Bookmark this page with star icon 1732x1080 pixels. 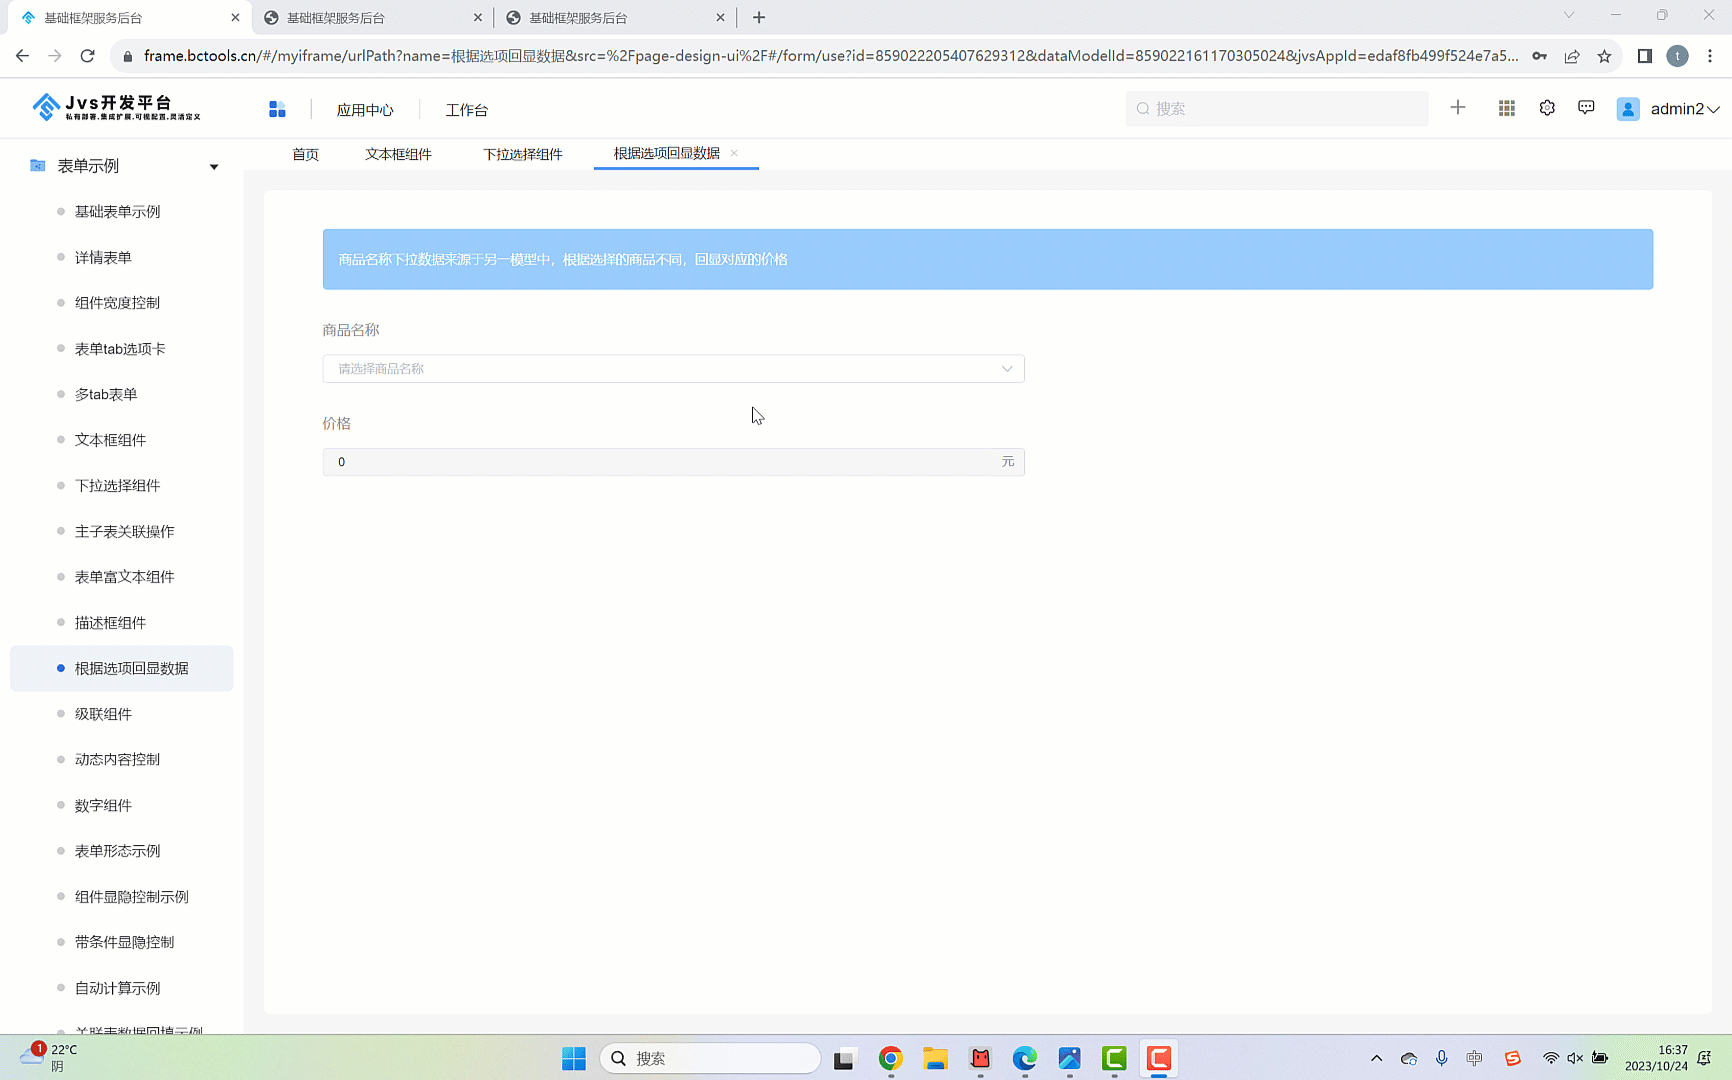[x=1605, y=56]
